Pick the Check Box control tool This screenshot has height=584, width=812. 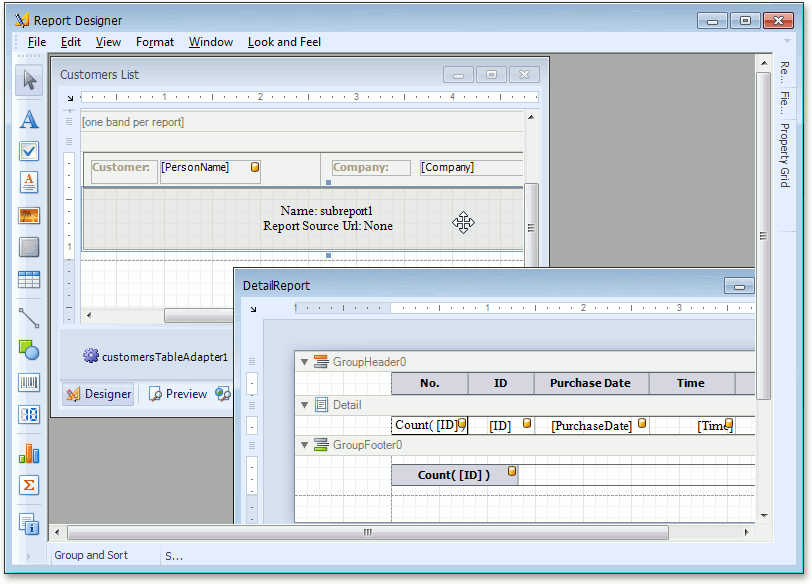coord(29,151)
